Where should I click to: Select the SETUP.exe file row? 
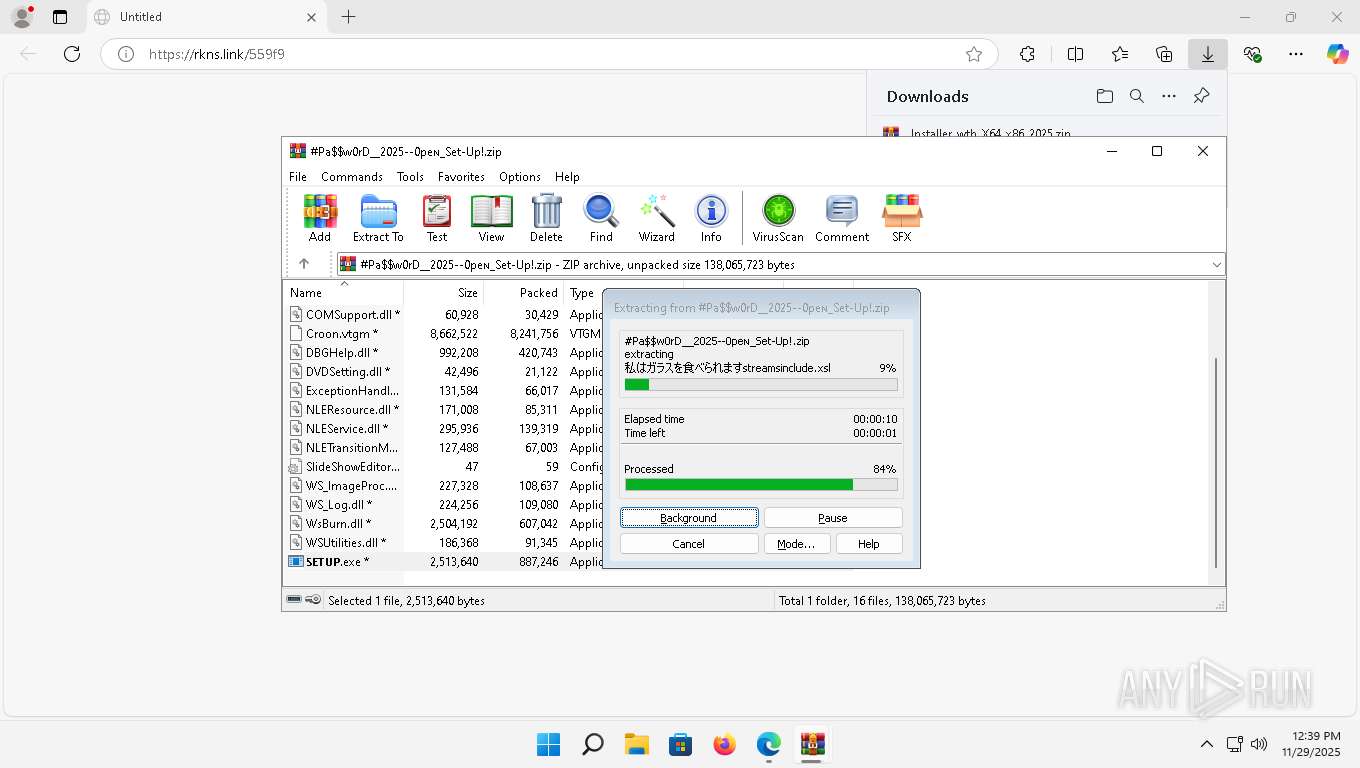click(444, 562)
